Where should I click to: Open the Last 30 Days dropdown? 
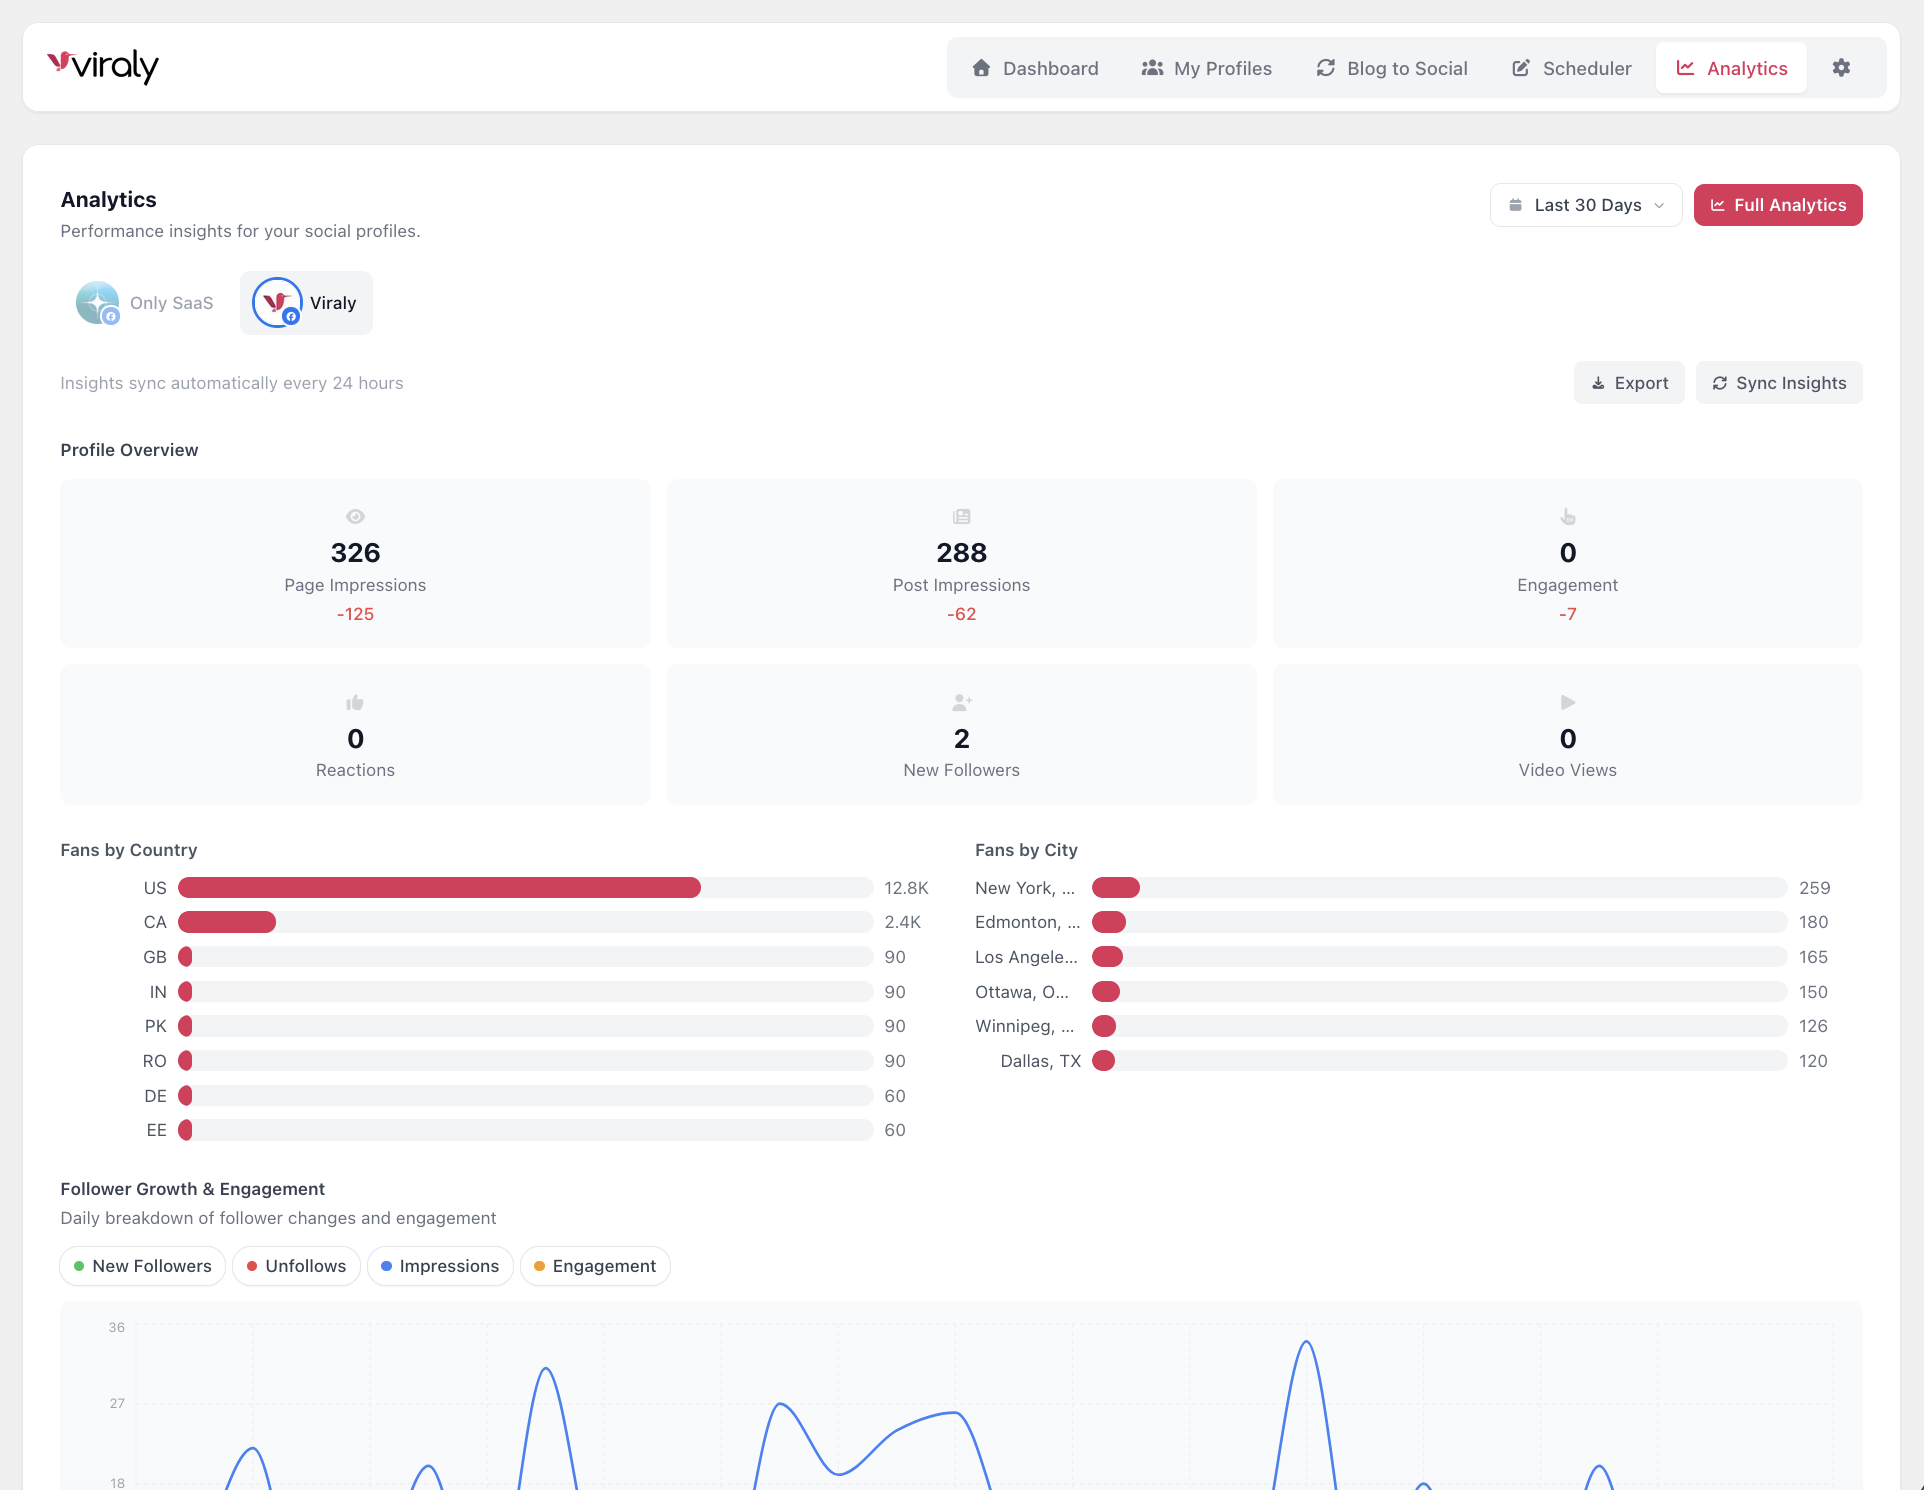[1585, 204]
